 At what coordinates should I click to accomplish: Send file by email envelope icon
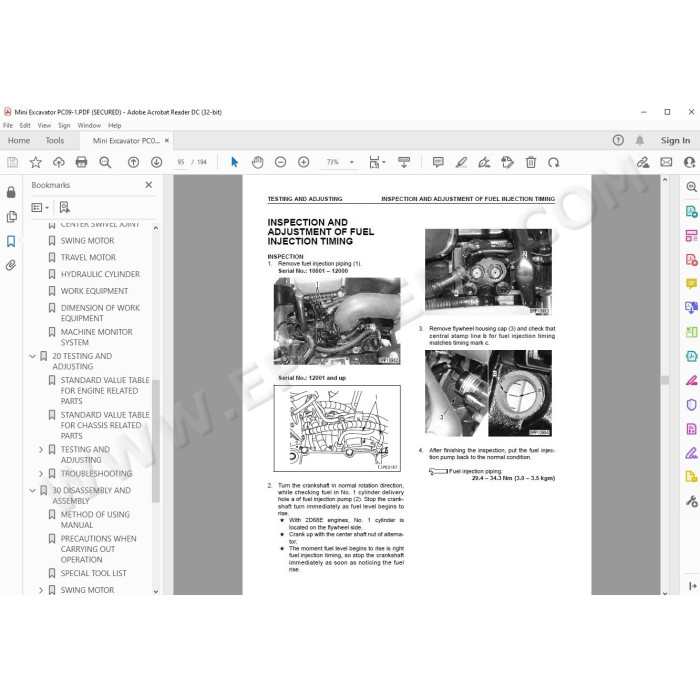pos(666,162)
